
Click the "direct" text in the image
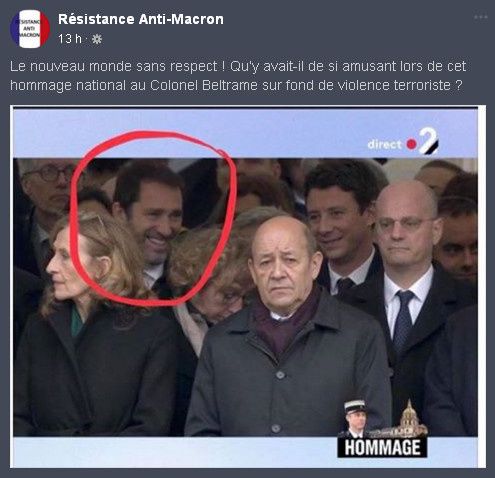point(384,144)
